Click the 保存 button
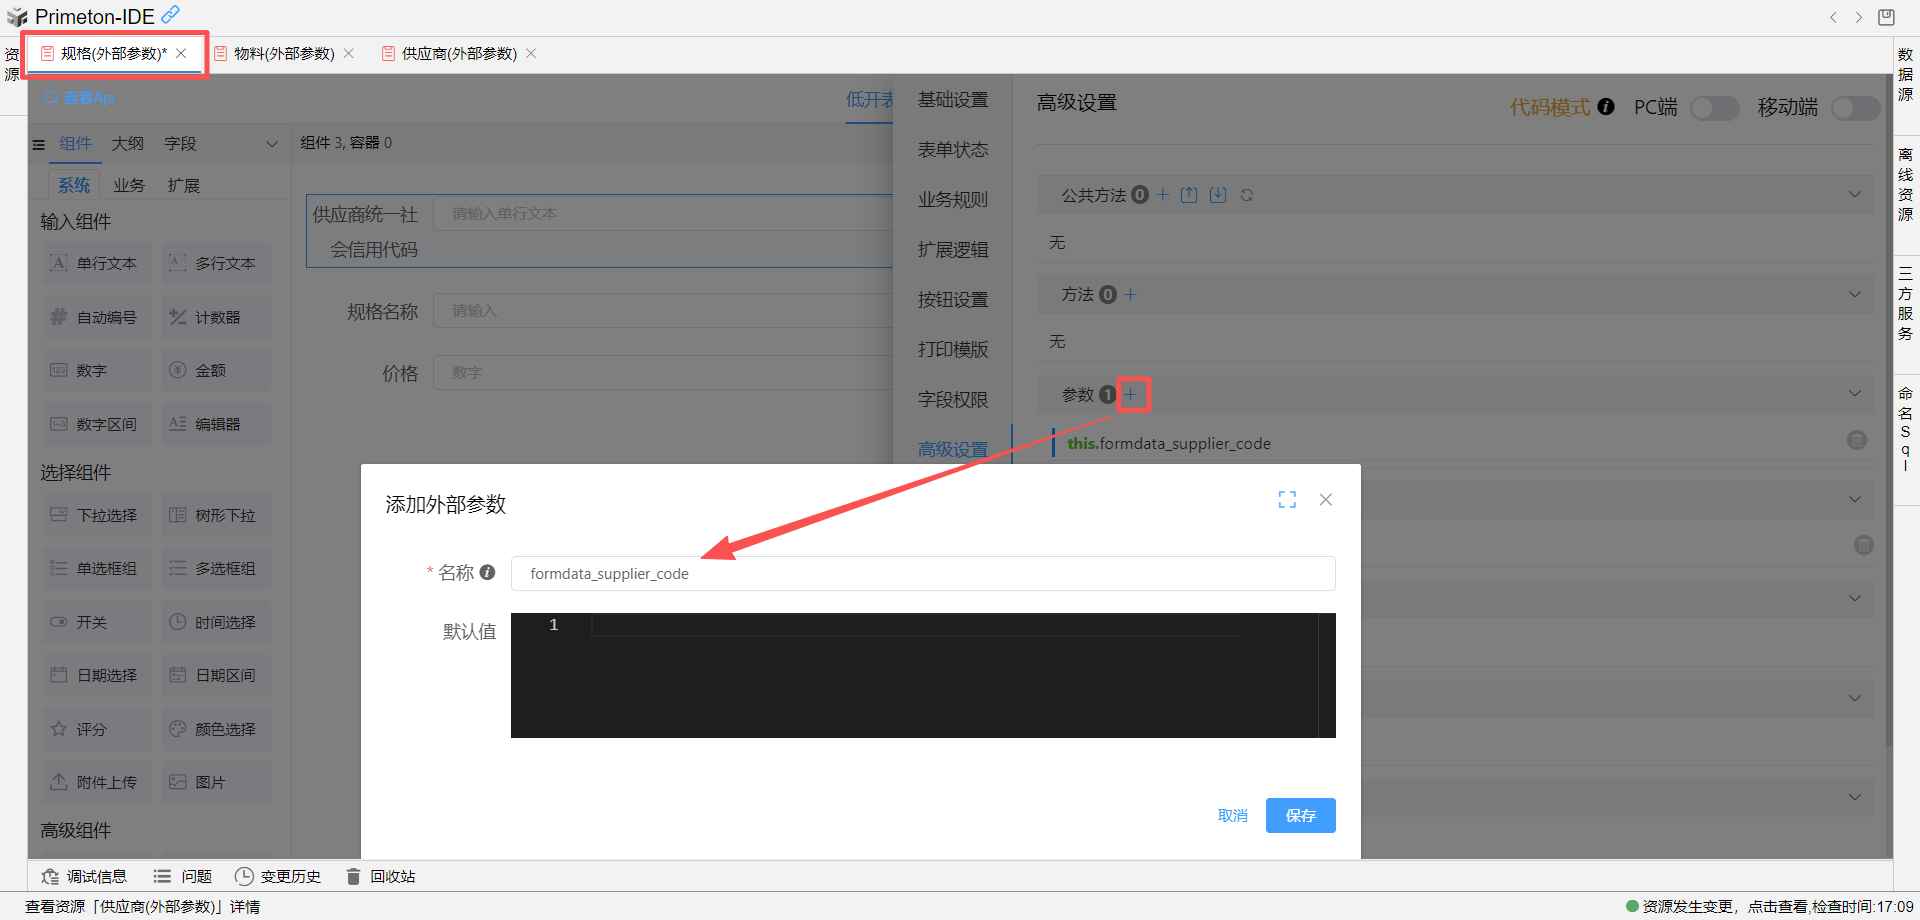The width and height of the screenshot is (1920, 920). coord(1300,816)
